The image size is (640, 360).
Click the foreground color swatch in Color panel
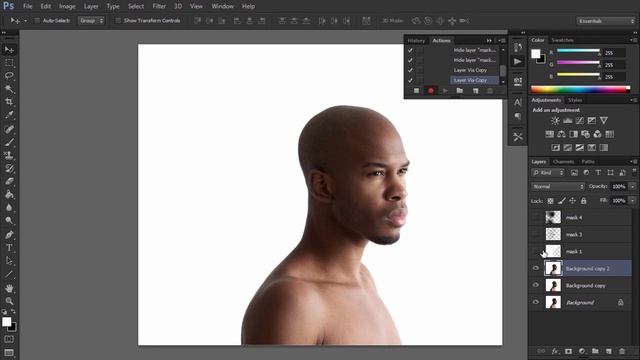pyautogui.click(x=536, y=53)
